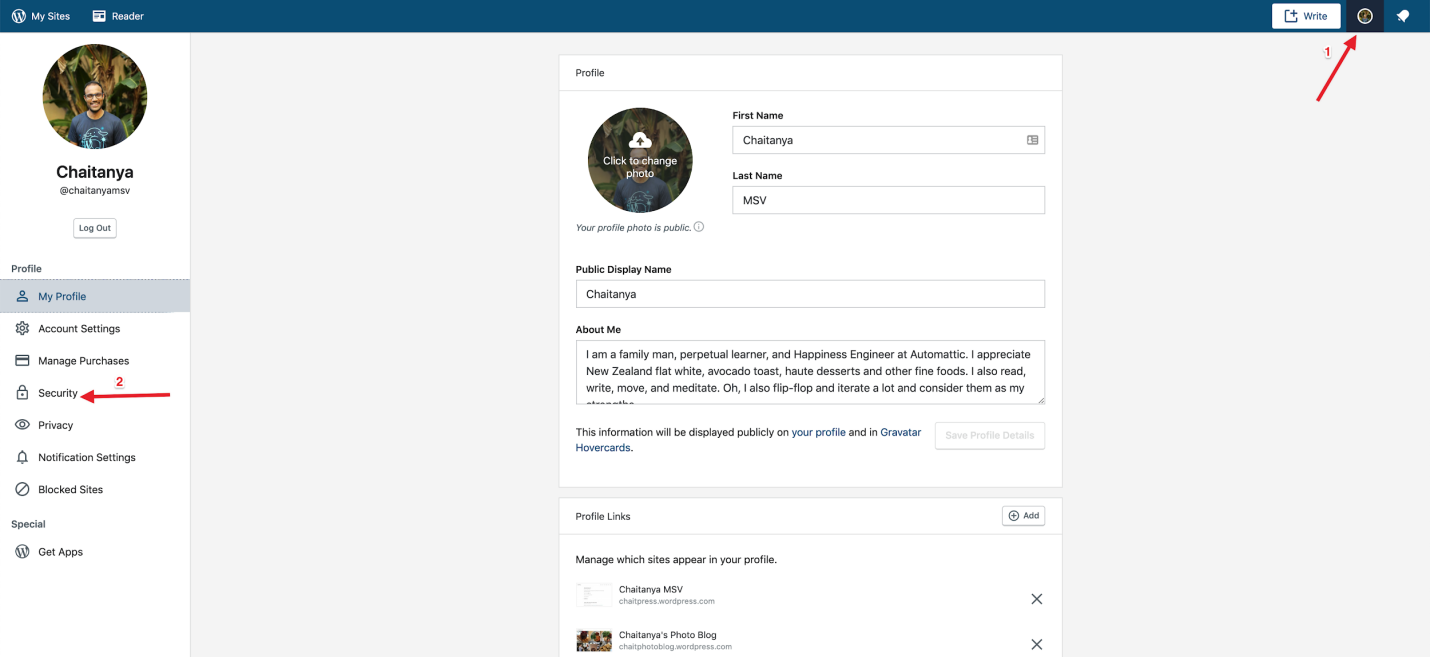Click the Public Display Name field
This screenshot has height=657, width=1430.
point(810,294)
